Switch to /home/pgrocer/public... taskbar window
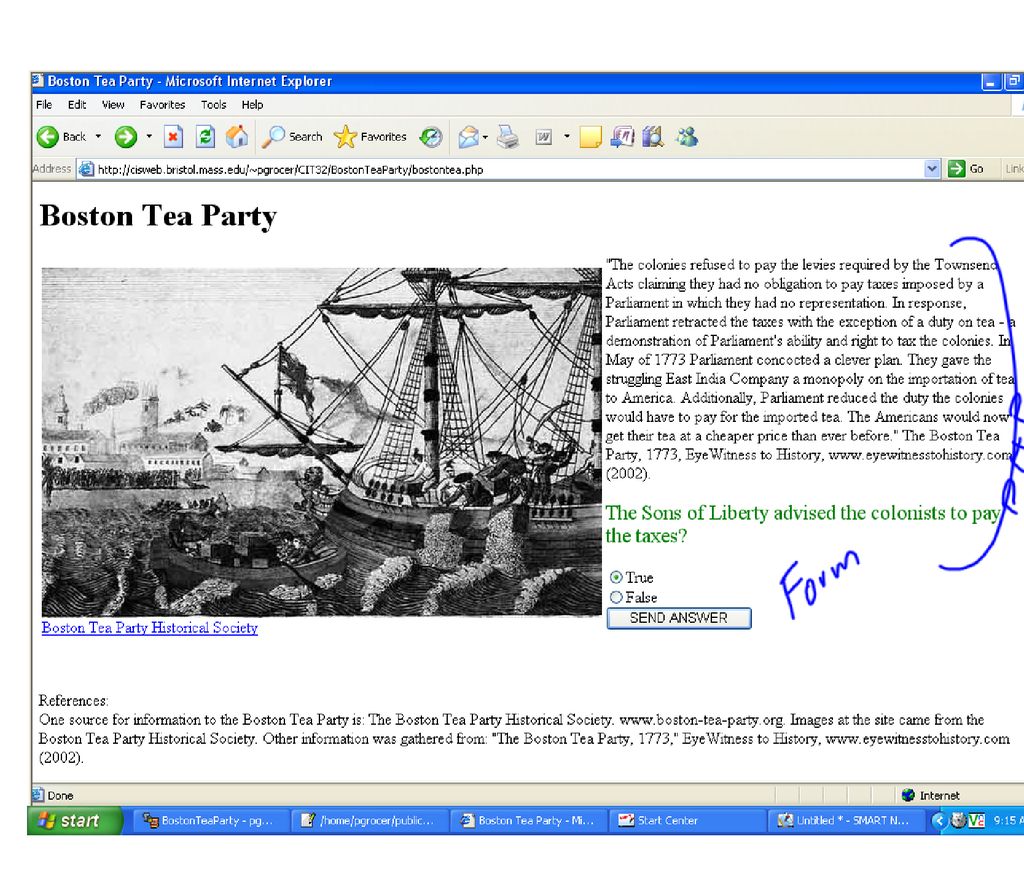1024x874 pixels. (370, 820)
